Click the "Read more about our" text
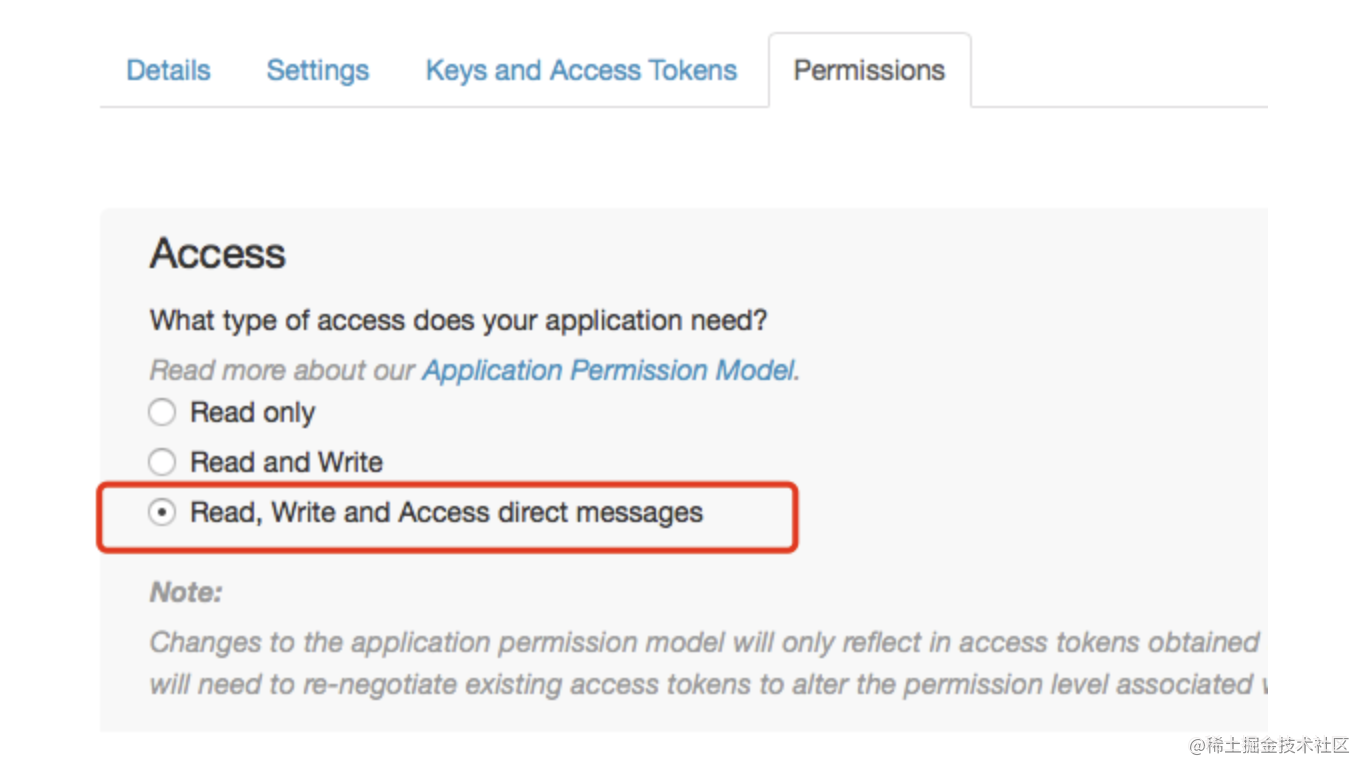The height and width of the screenshot is (778, 1372). (x=282, y=370)
